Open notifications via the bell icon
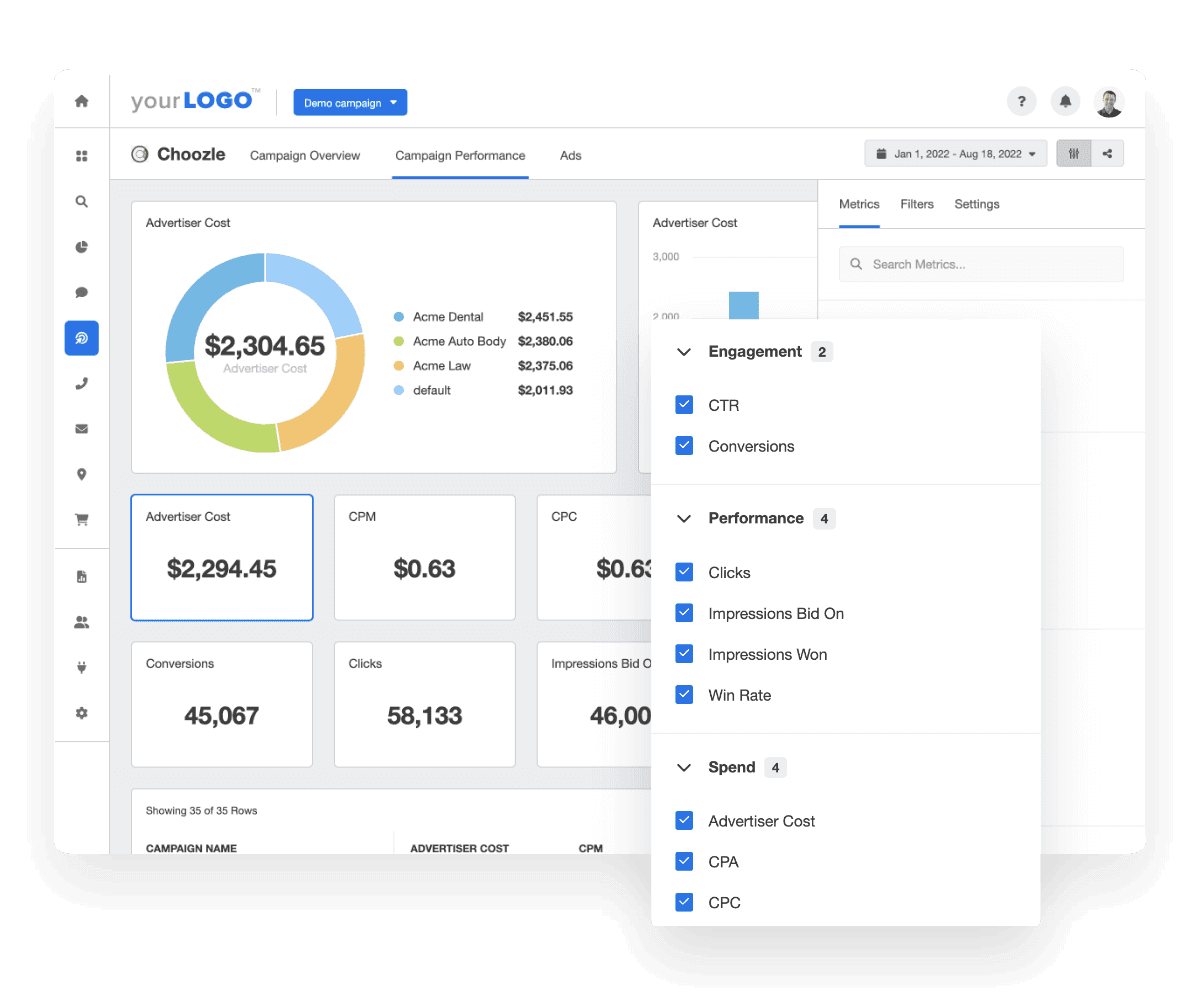The width and height of the screenshot is (1200, 1000). click(x=1065, y=101)
